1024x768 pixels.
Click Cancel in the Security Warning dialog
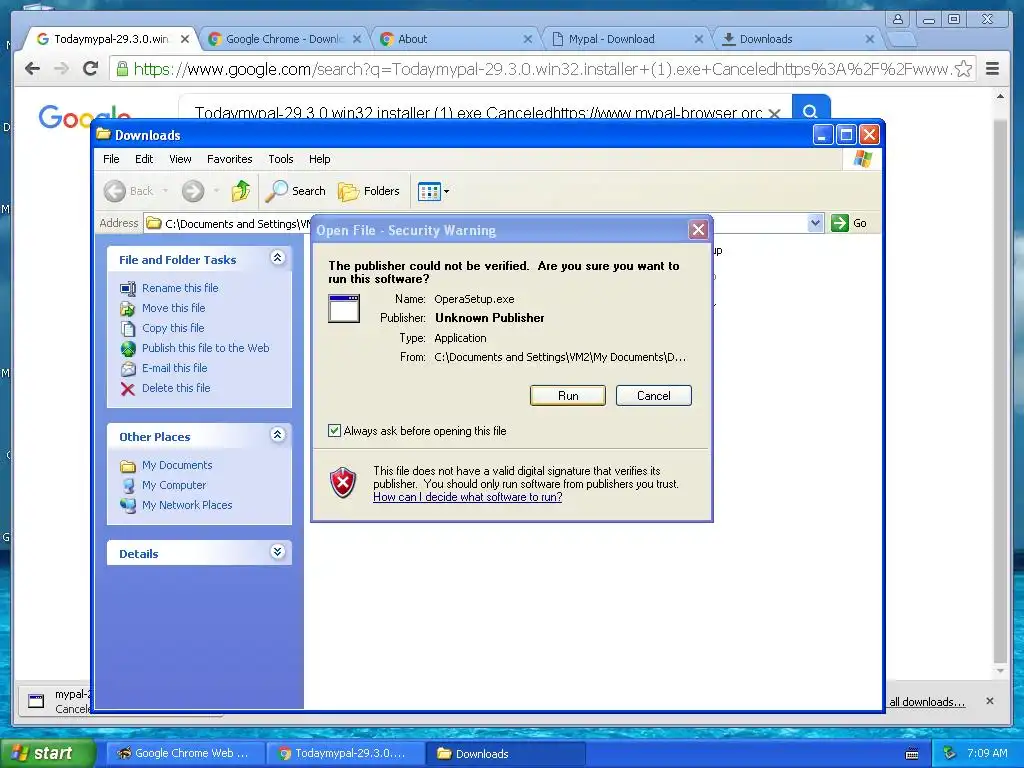tap(653, 396)
